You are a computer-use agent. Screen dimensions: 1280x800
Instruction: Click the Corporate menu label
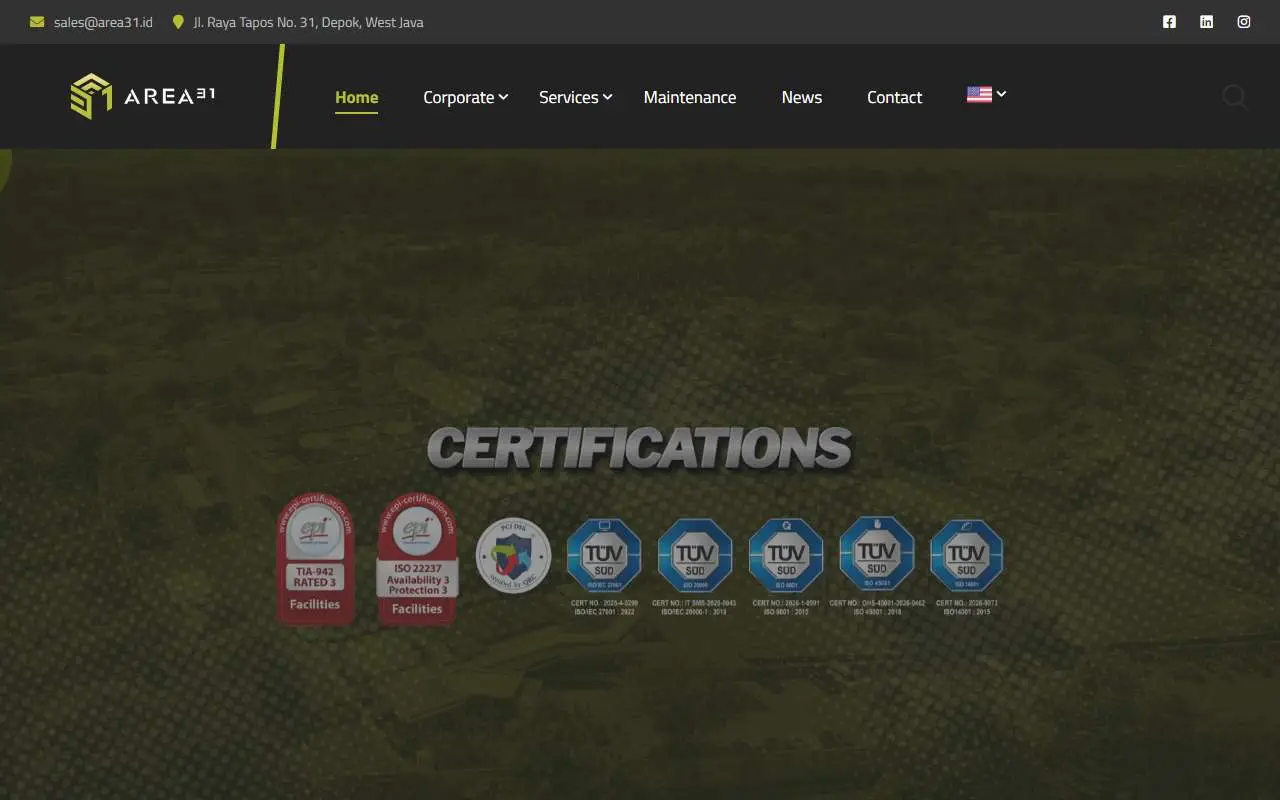(459, 97)
